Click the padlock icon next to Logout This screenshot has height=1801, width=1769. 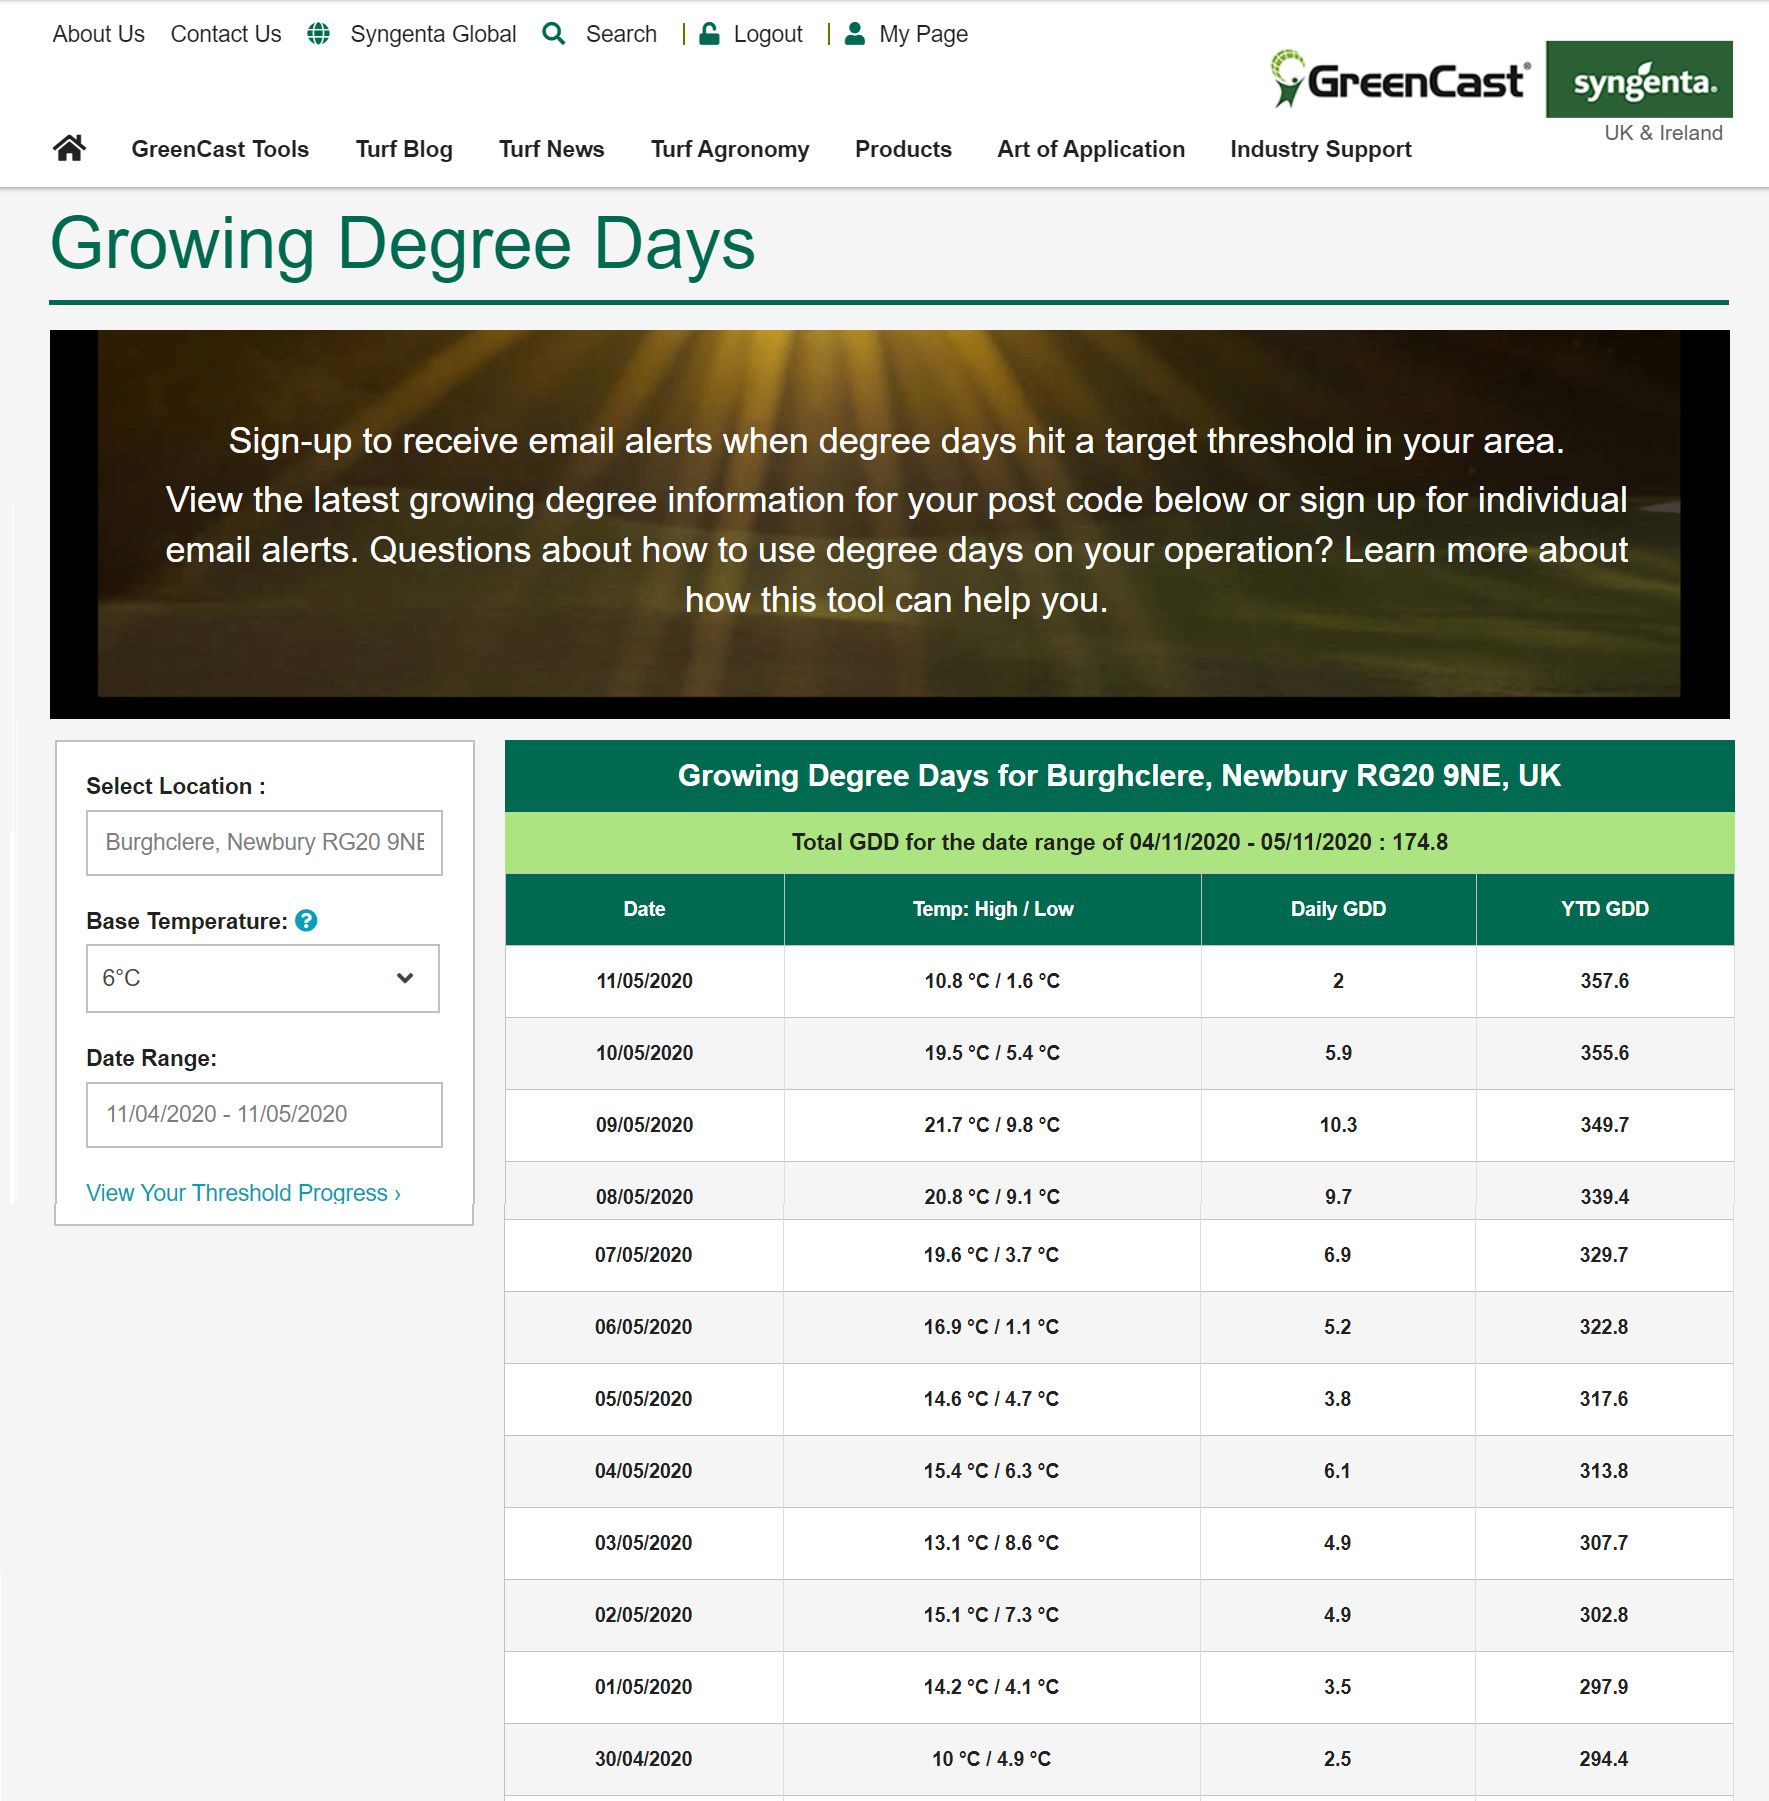(x=709, y=34)
